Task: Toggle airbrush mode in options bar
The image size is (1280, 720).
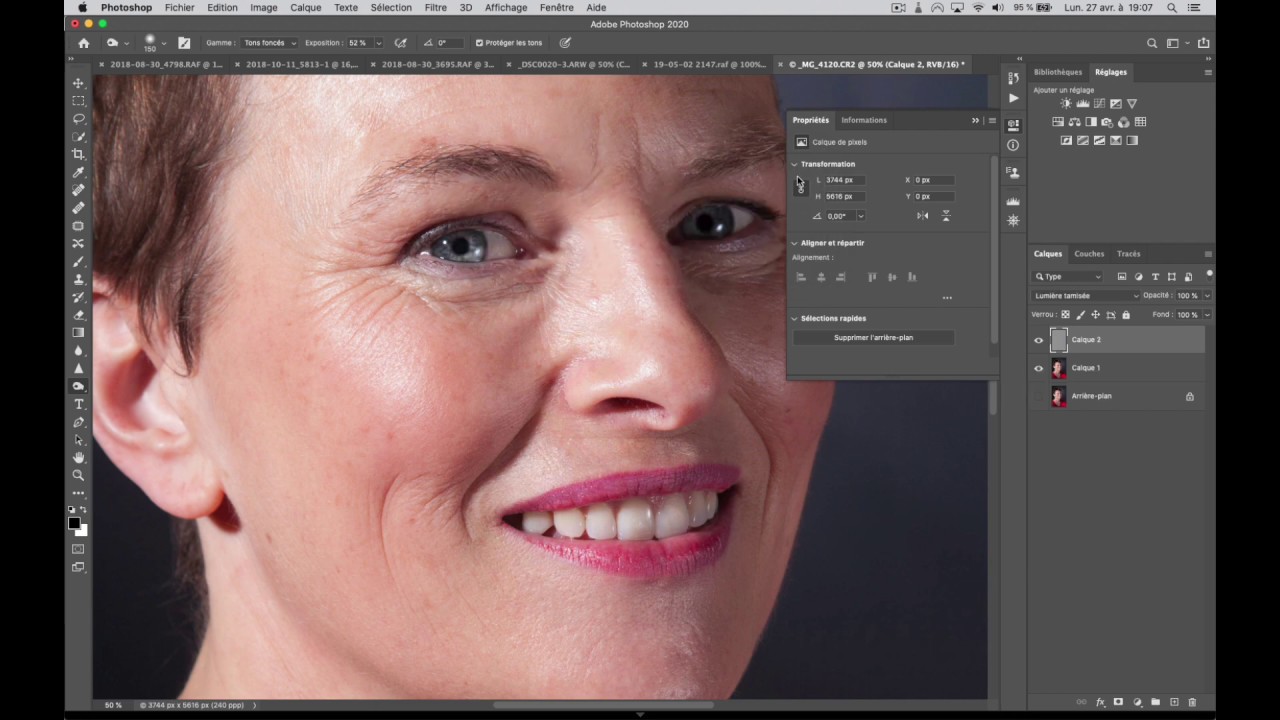Action: point(401,43)
